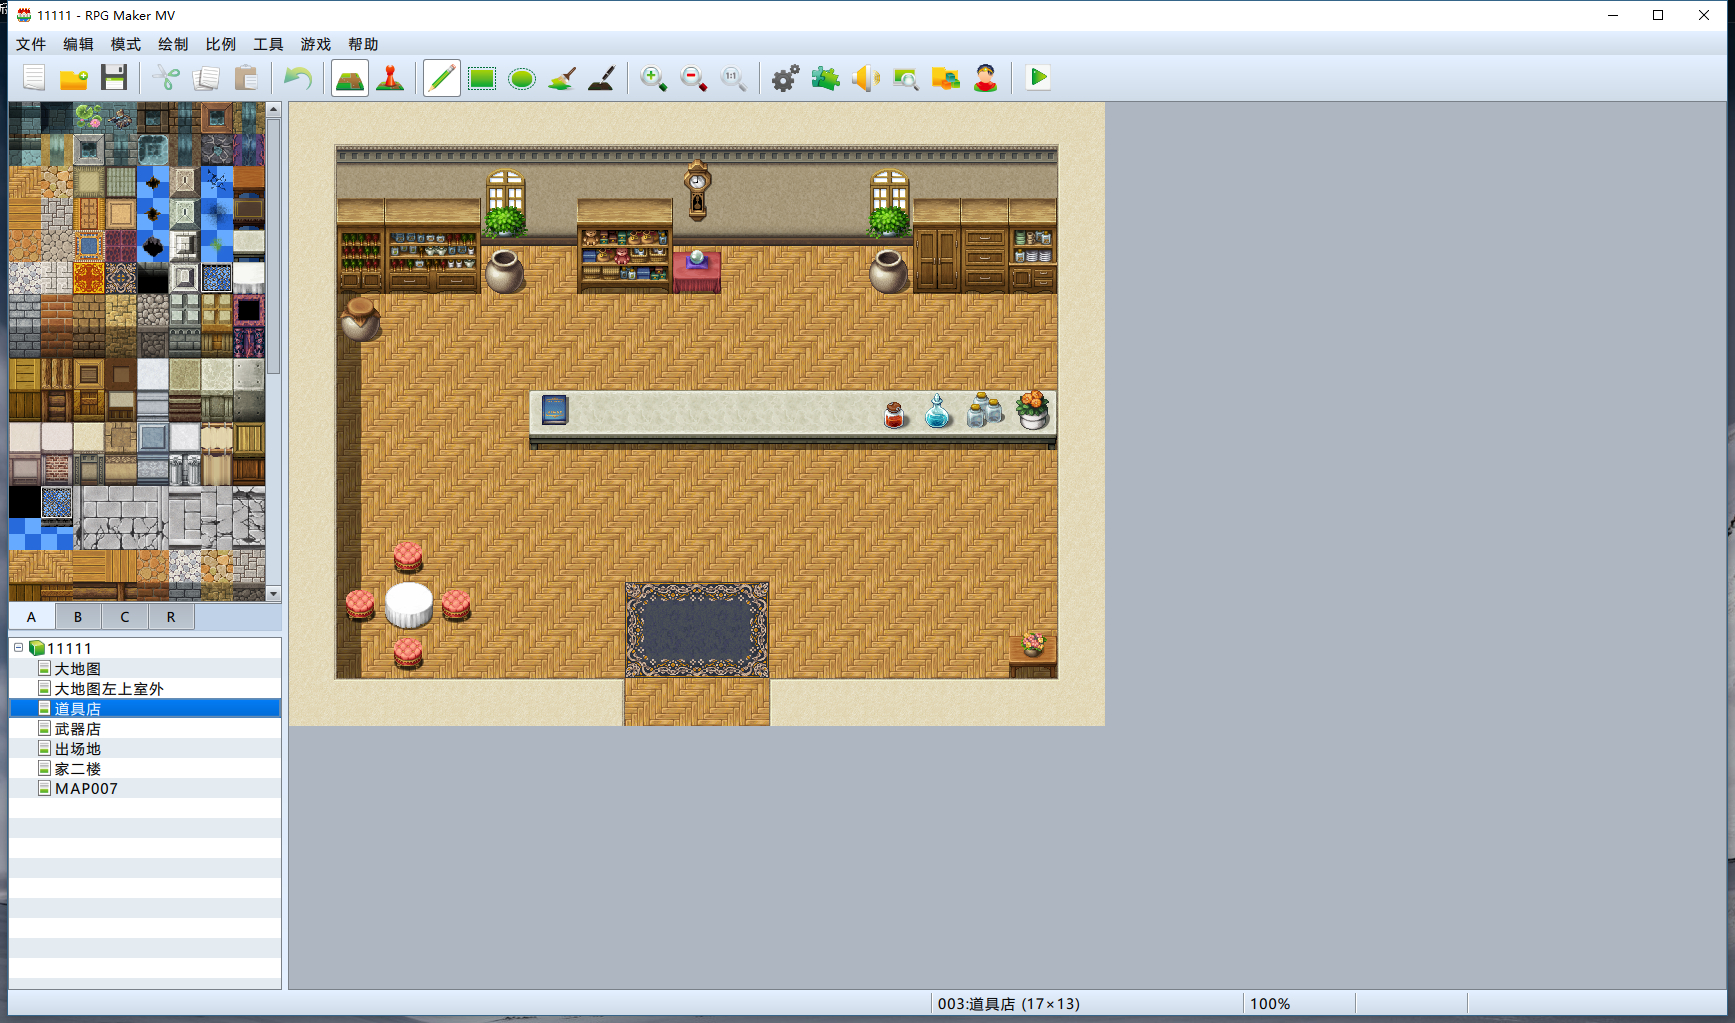Select the Flood Fill tool
Viewport: 1735px width, 1023px height.
[x=562, y=78]
